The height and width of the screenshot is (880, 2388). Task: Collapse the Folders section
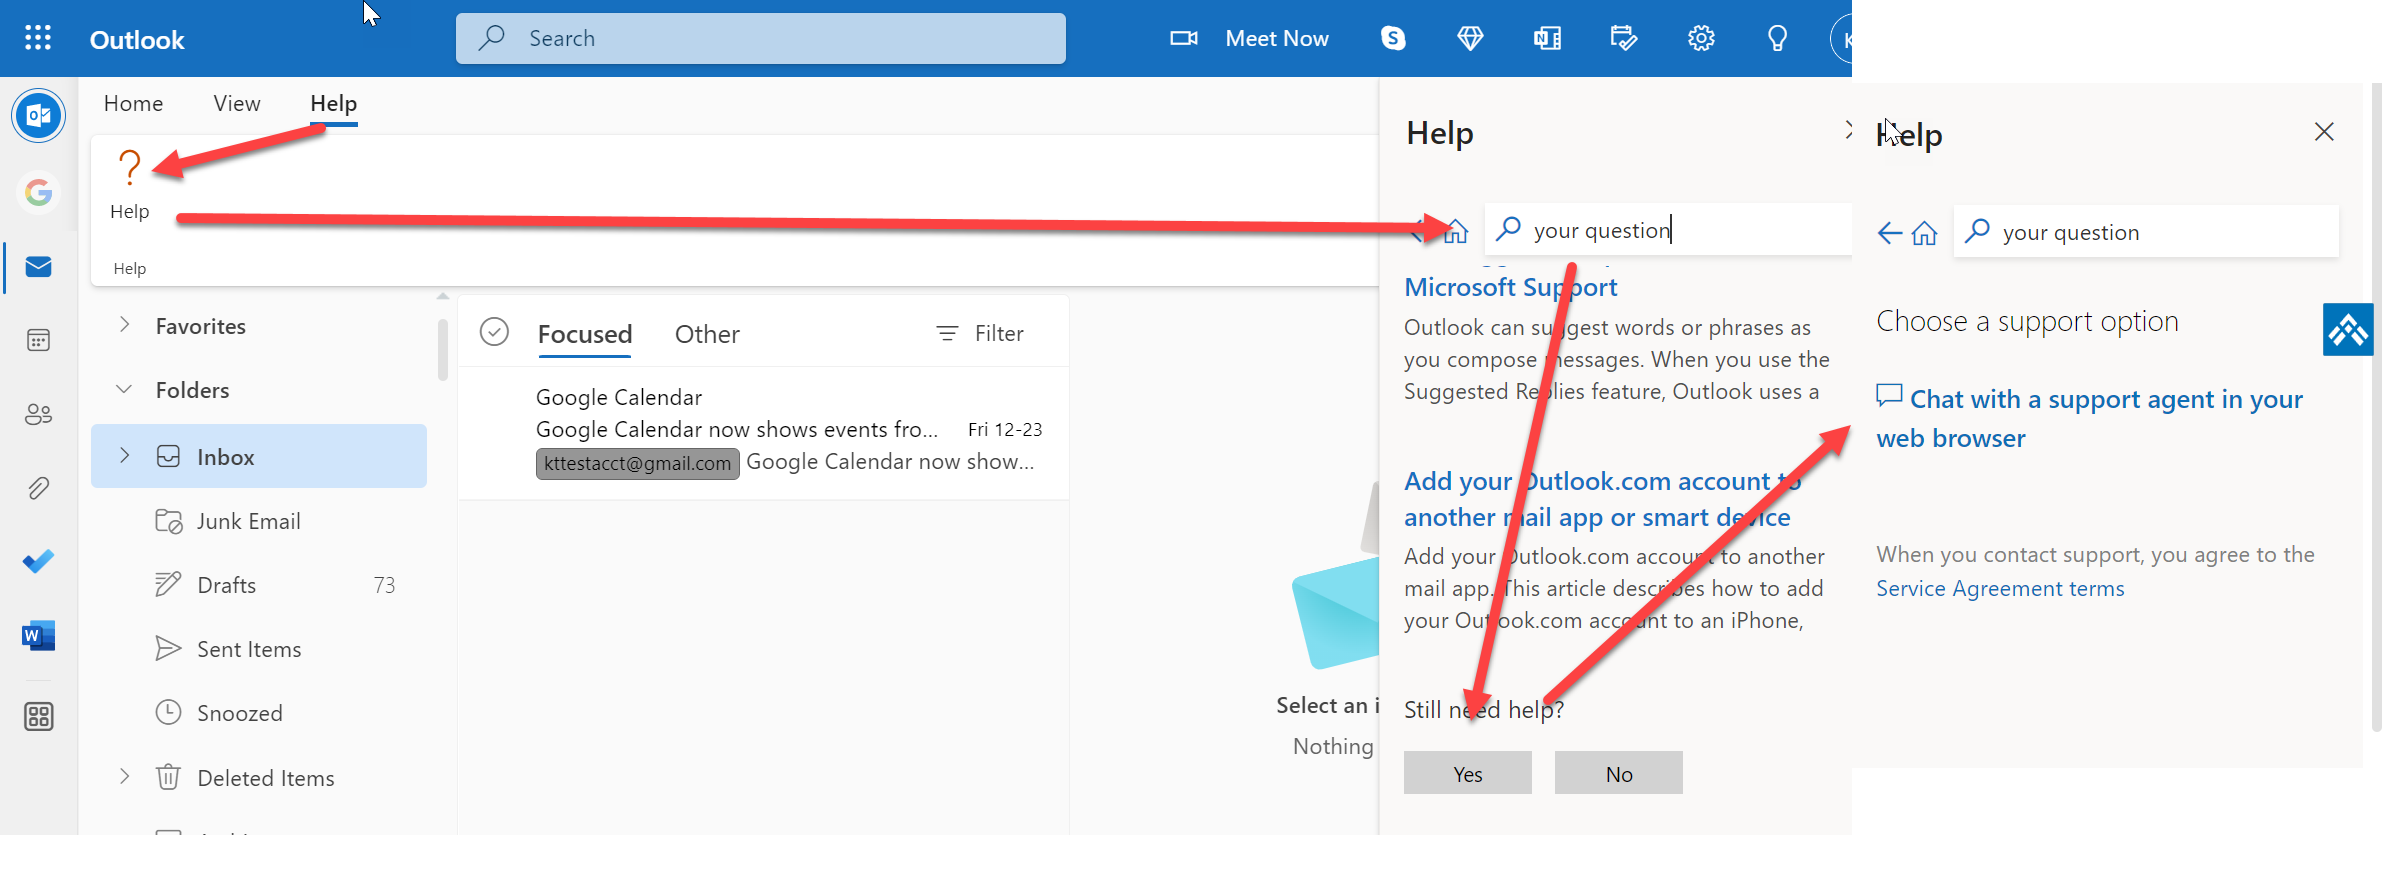pos(124,389)
